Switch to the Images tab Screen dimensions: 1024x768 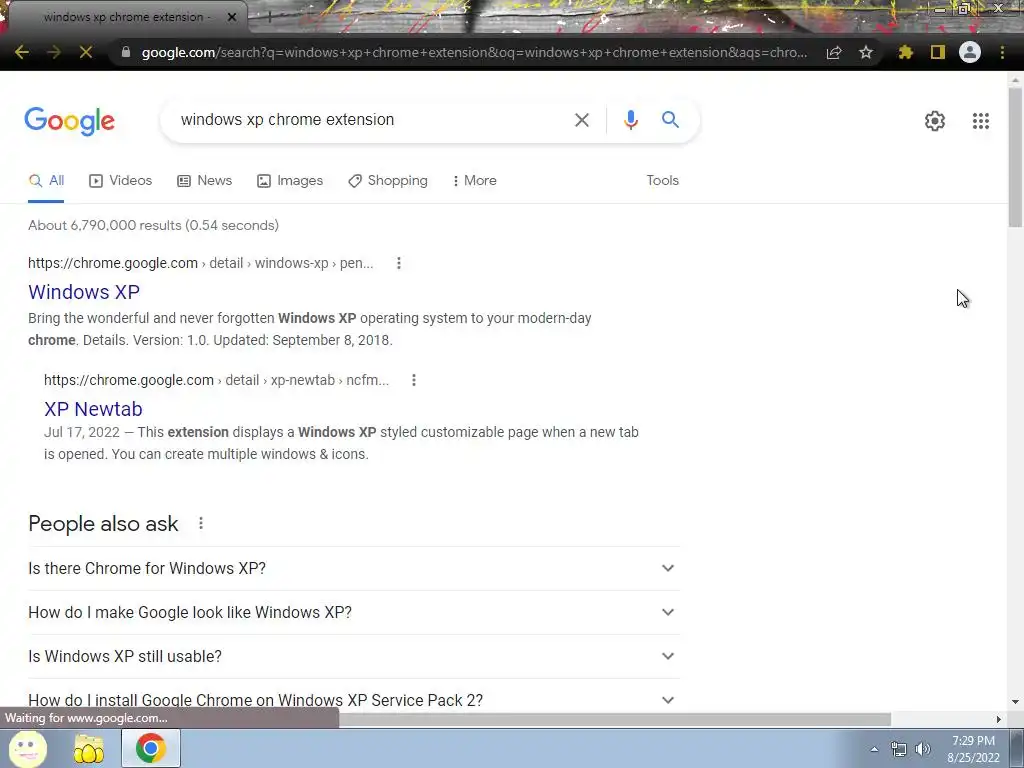[290, 180]
